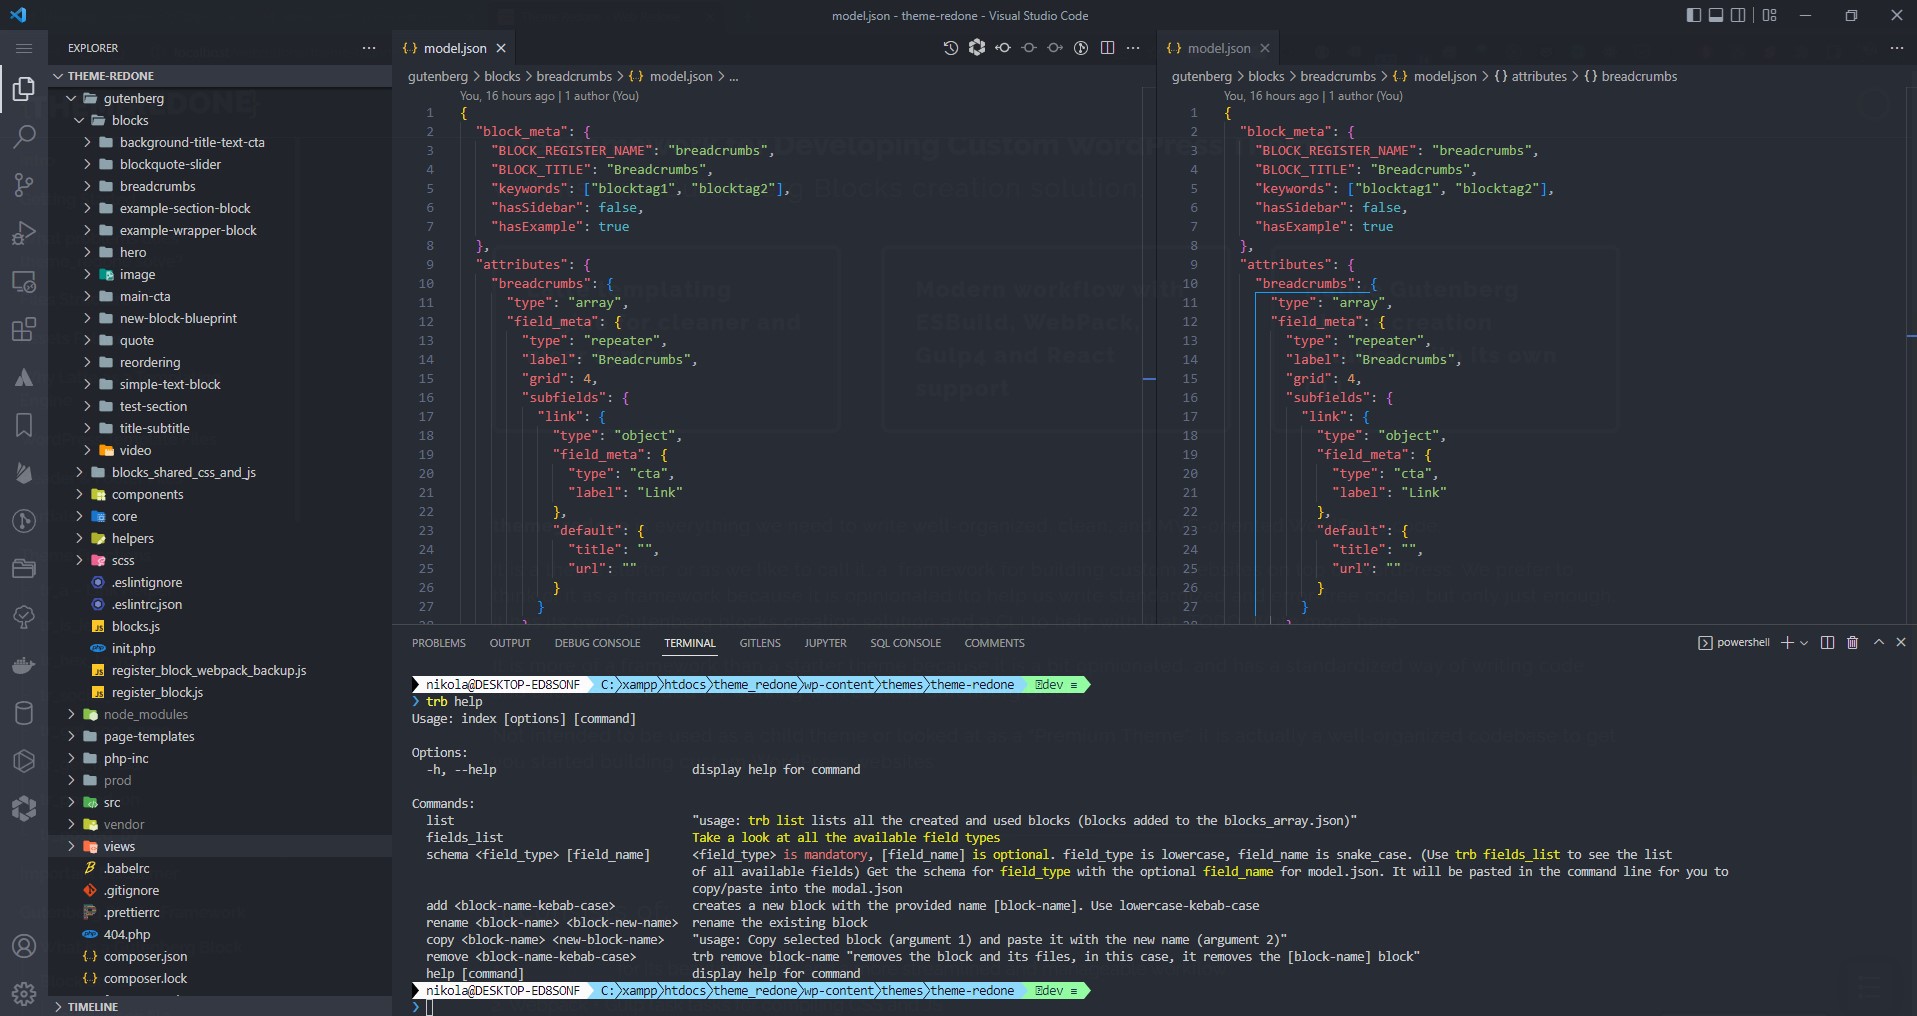1917x1016 pixels.
Task: Toggle Panel visibility layout button
Action: coord(1716,15)
